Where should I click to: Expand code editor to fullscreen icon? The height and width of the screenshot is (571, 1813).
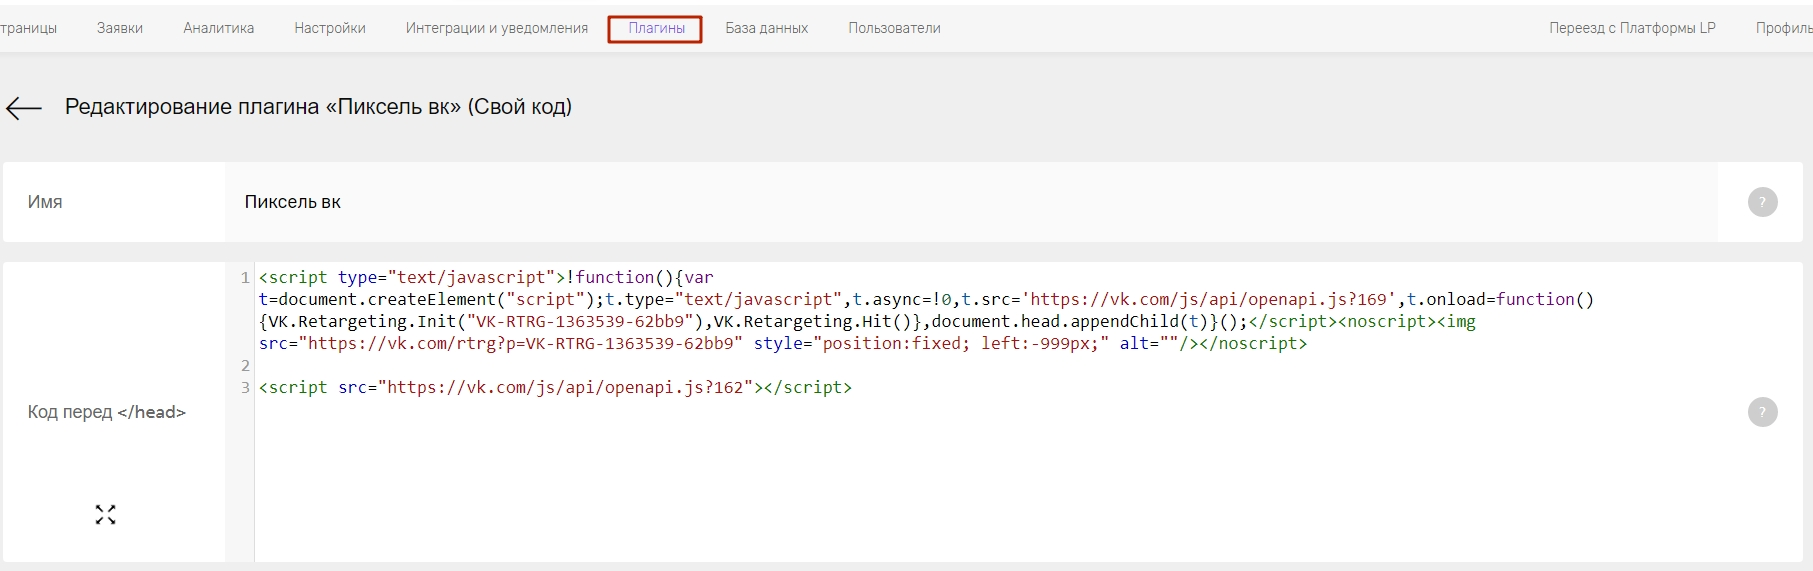105,515
